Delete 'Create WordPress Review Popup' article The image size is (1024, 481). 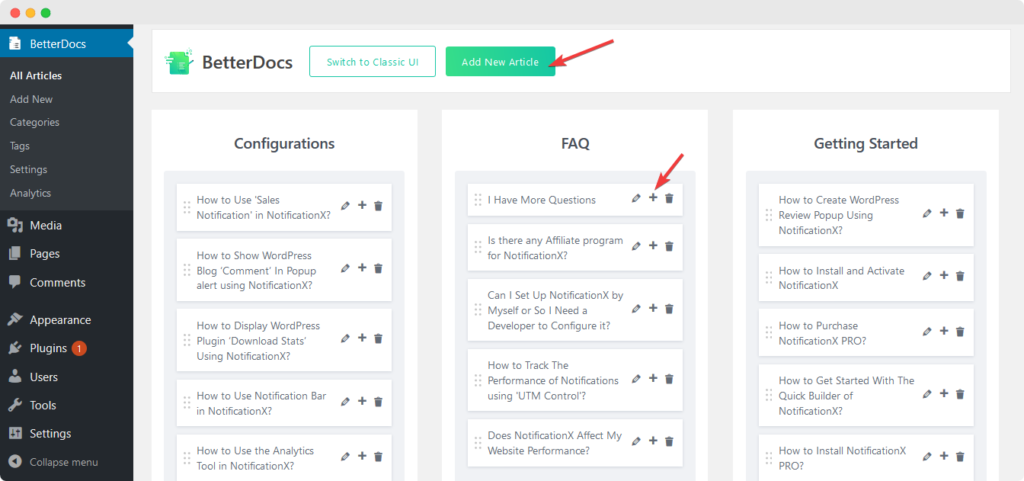coord(959,213)
